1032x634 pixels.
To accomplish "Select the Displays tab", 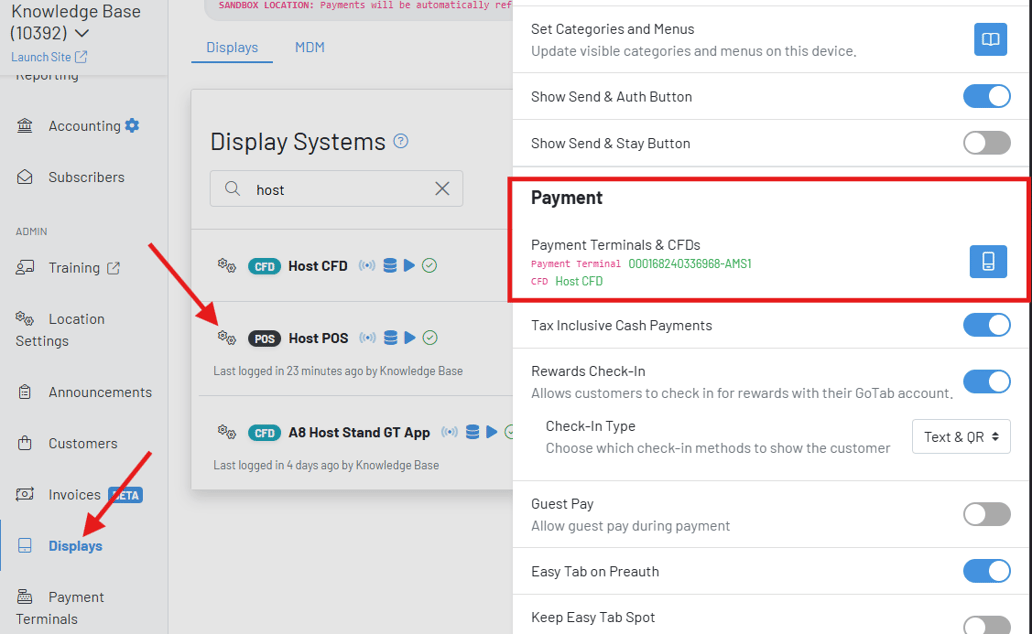I will [x=232, y=47].
